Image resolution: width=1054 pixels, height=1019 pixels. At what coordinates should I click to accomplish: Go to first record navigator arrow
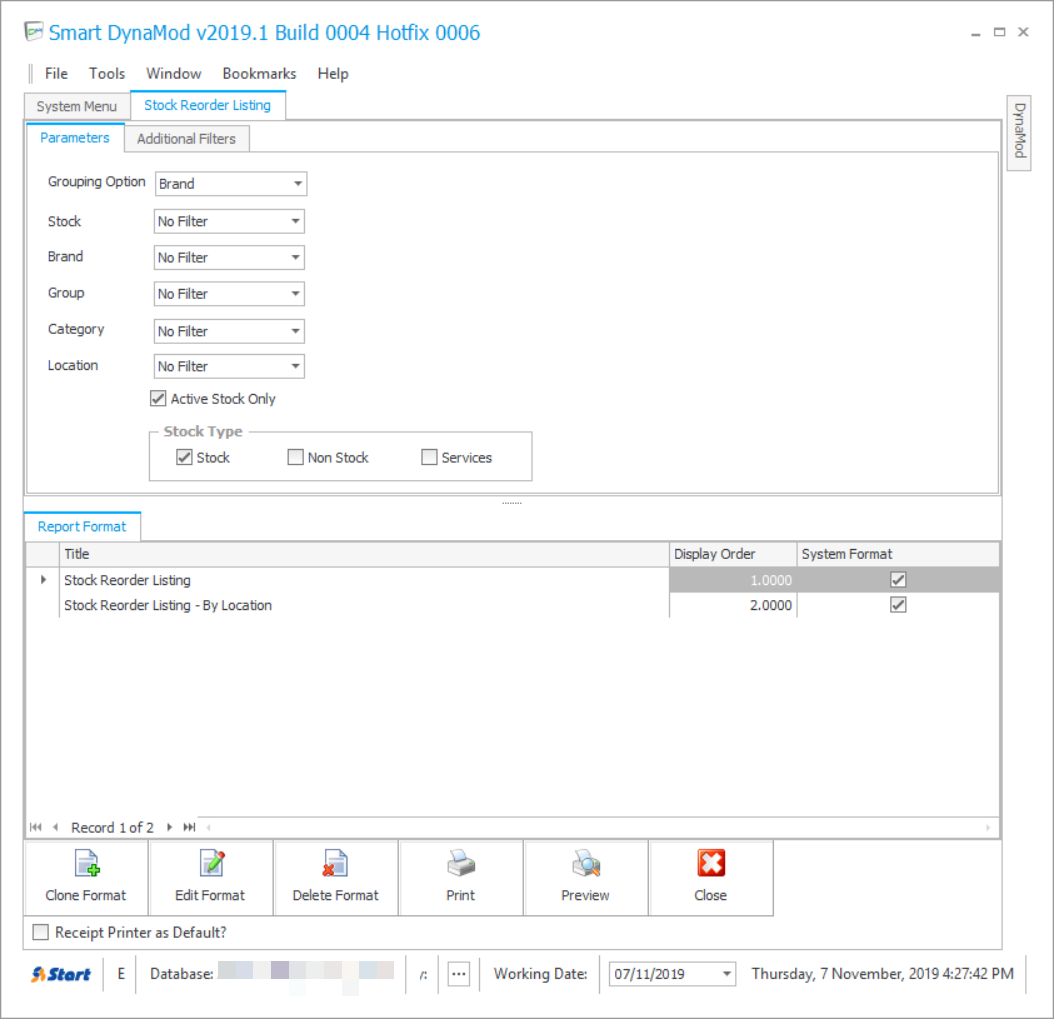pos(36,827)
